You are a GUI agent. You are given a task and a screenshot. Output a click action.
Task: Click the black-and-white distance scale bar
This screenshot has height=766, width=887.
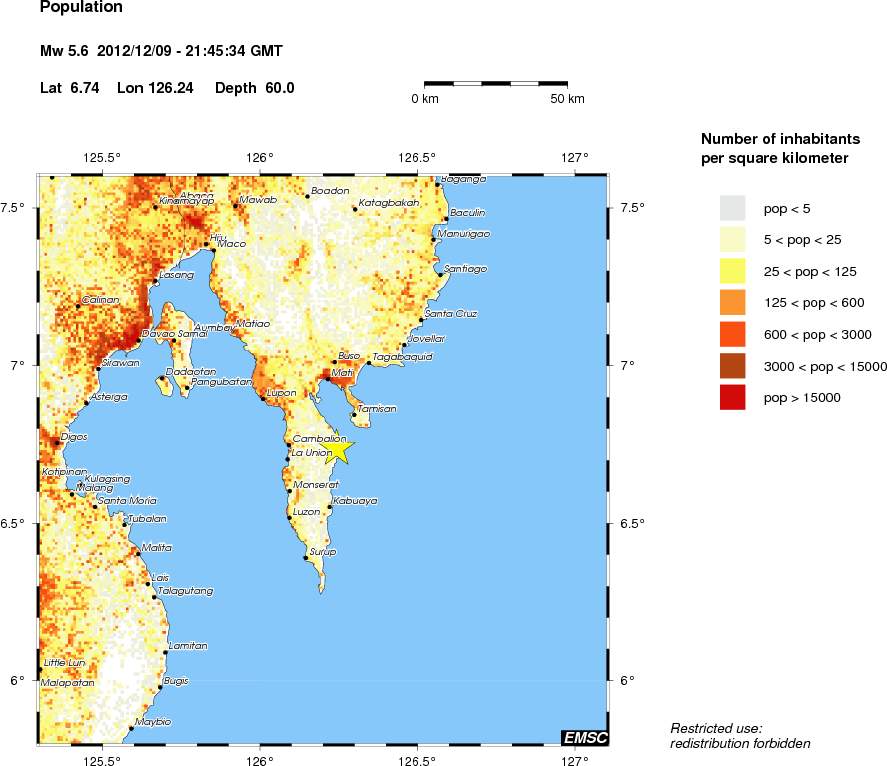tap(496, 84)
